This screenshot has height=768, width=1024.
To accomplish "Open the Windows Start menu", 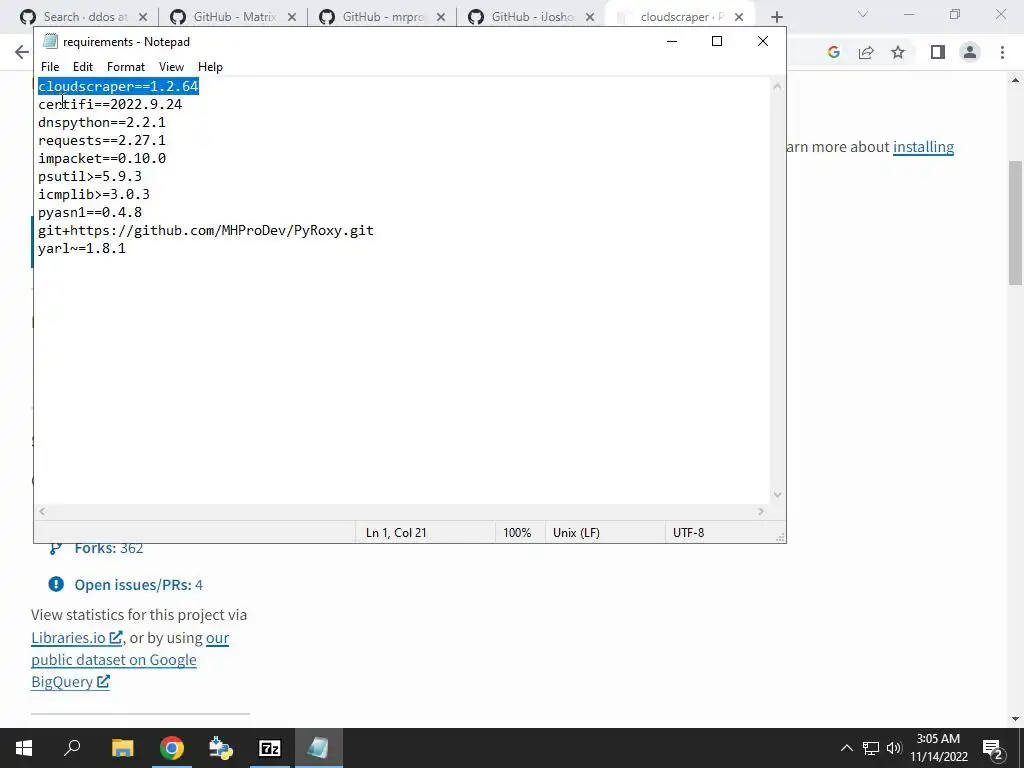I will pos(24,748).
